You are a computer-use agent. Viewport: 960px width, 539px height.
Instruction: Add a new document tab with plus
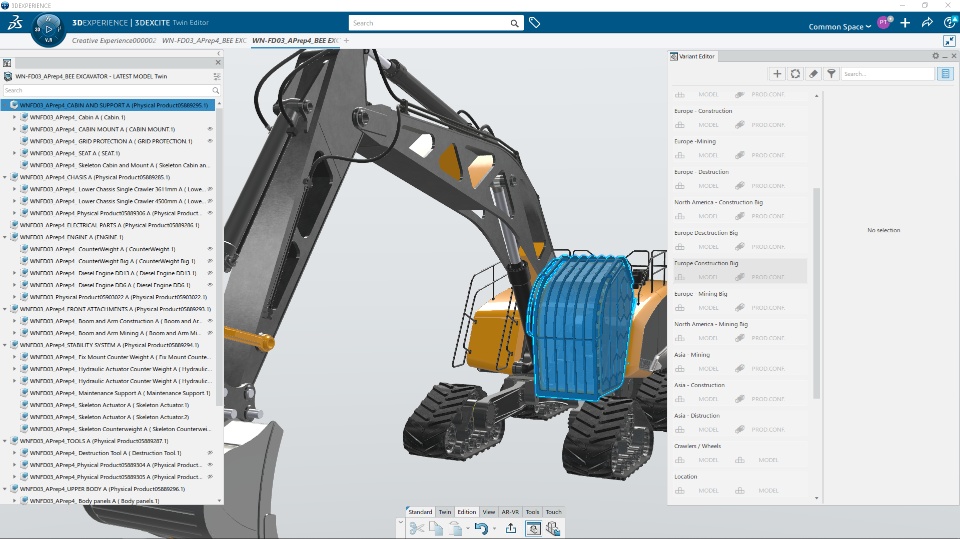point(347,40)
